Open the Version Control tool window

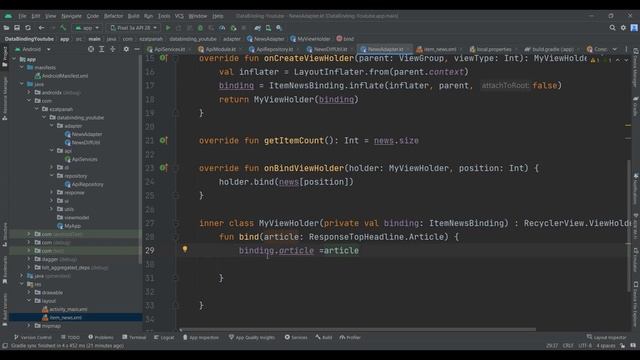pos(33,337)
